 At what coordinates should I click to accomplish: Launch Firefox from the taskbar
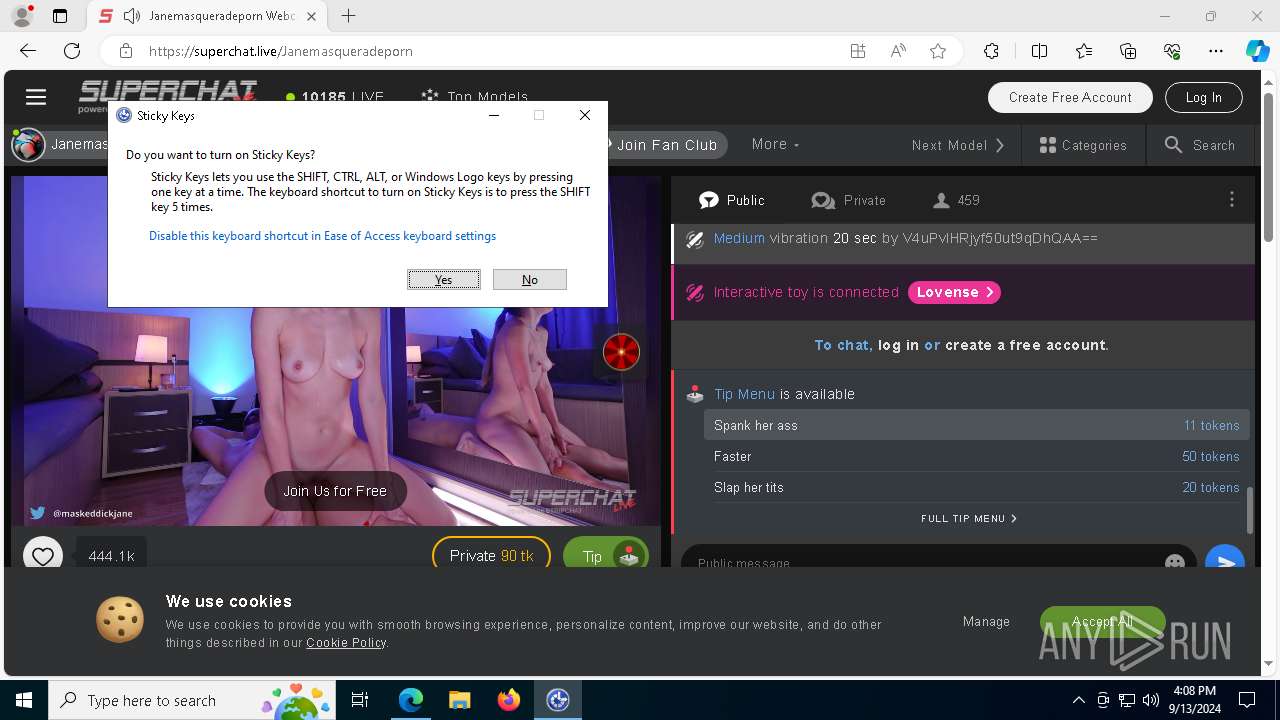click(508, 700)
